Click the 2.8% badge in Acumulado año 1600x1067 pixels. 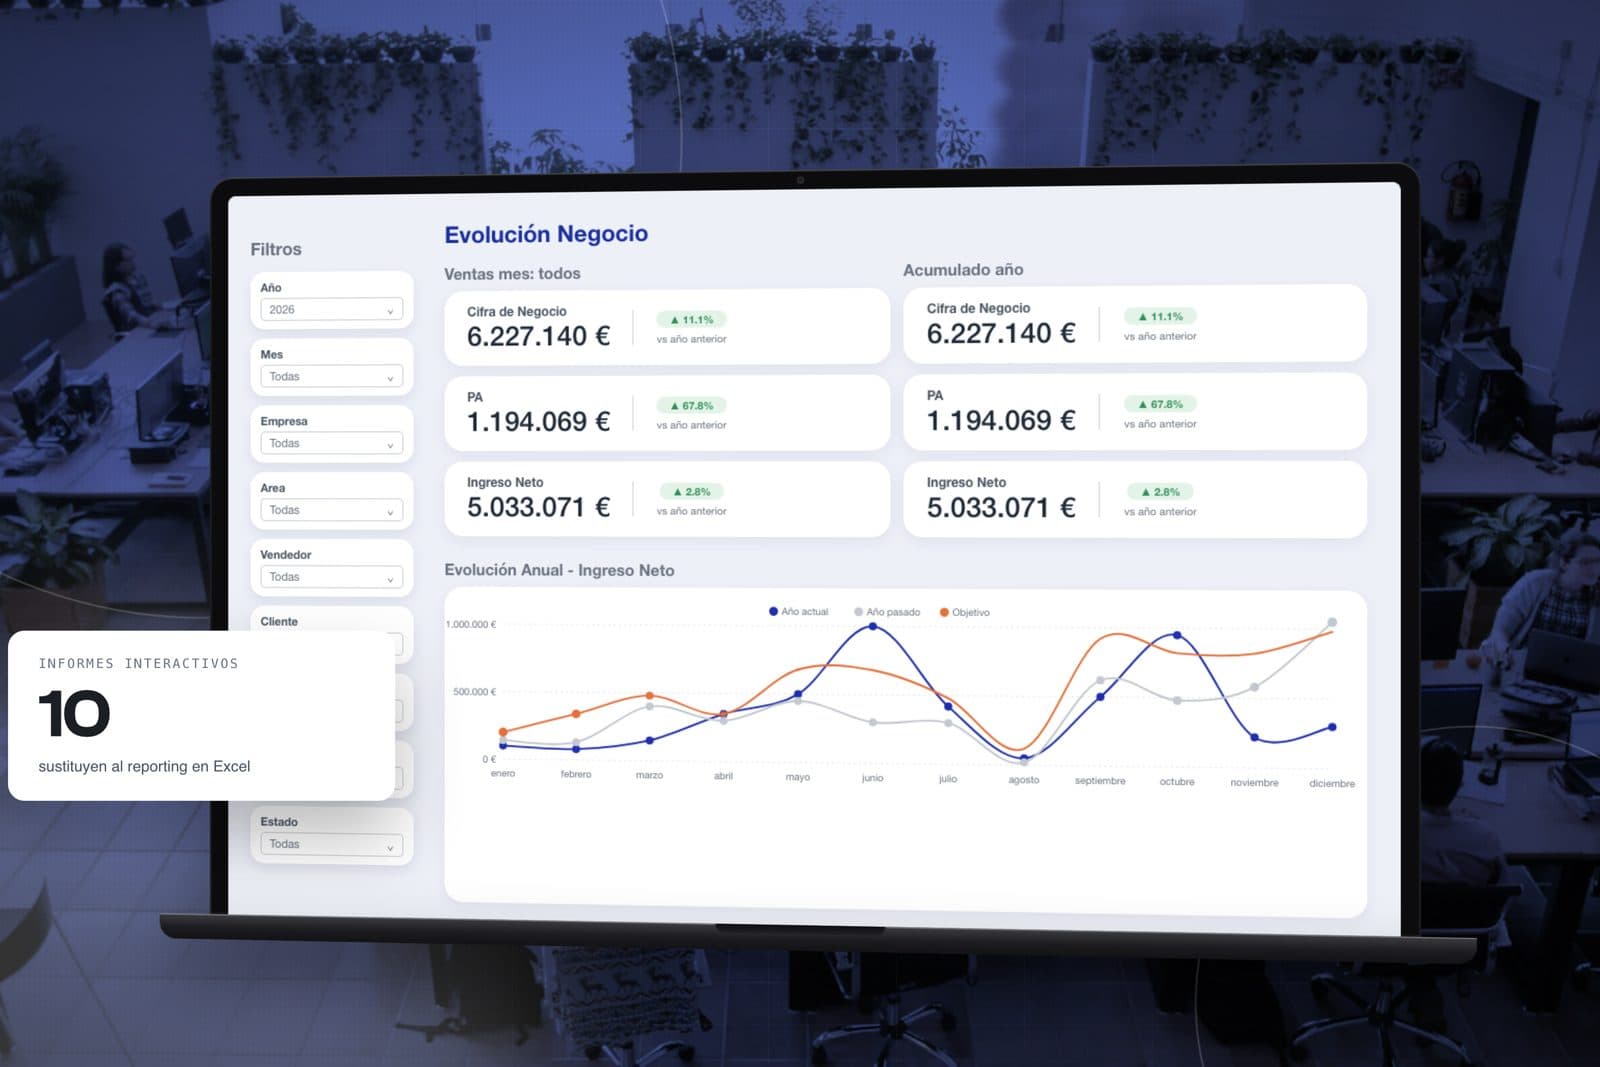1160,492
